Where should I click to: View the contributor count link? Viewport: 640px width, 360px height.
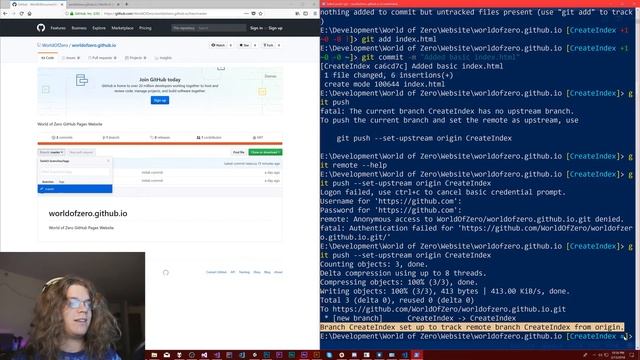tap(209, 138)
